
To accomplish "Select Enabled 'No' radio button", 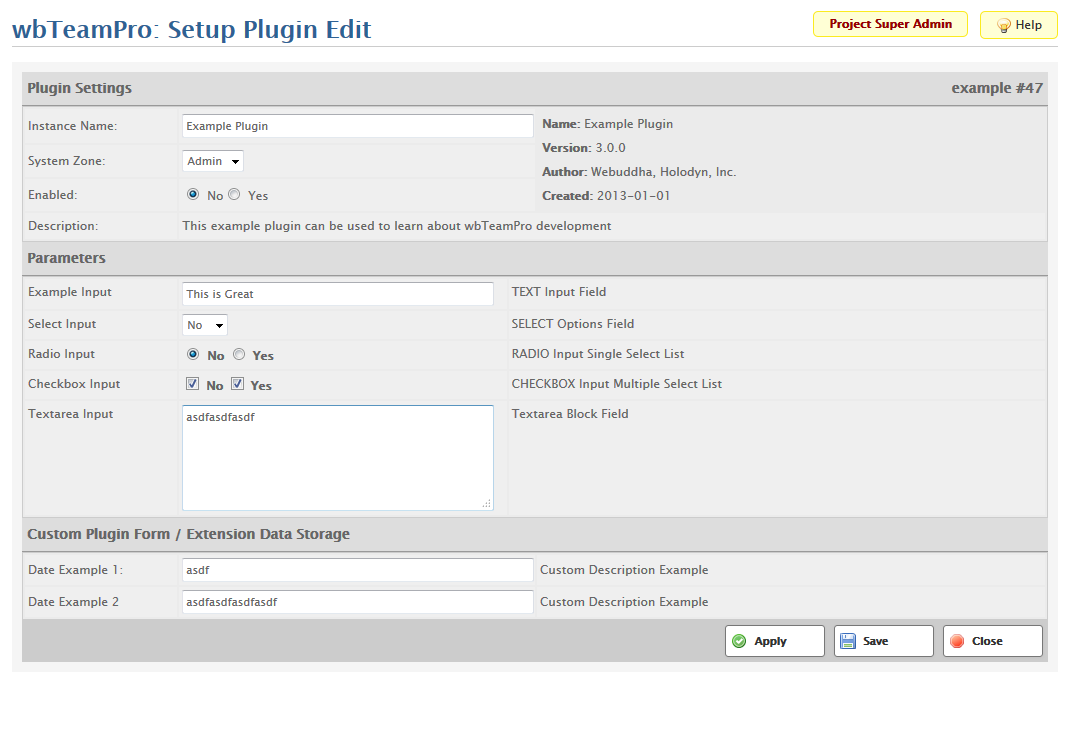I will pyautogui.click(x=193, y=195).
